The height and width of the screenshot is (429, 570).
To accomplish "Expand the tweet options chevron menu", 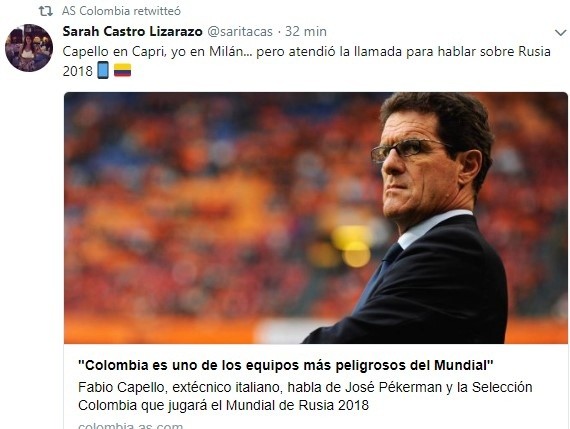I will tap(561, 33).
